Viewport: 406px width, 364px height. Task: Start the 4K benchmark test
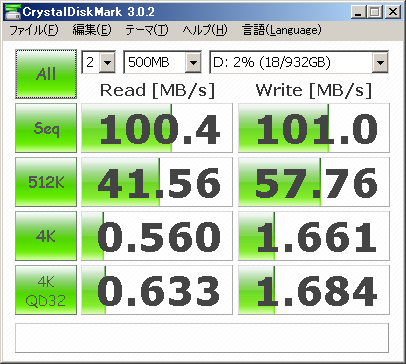(46, 236)
